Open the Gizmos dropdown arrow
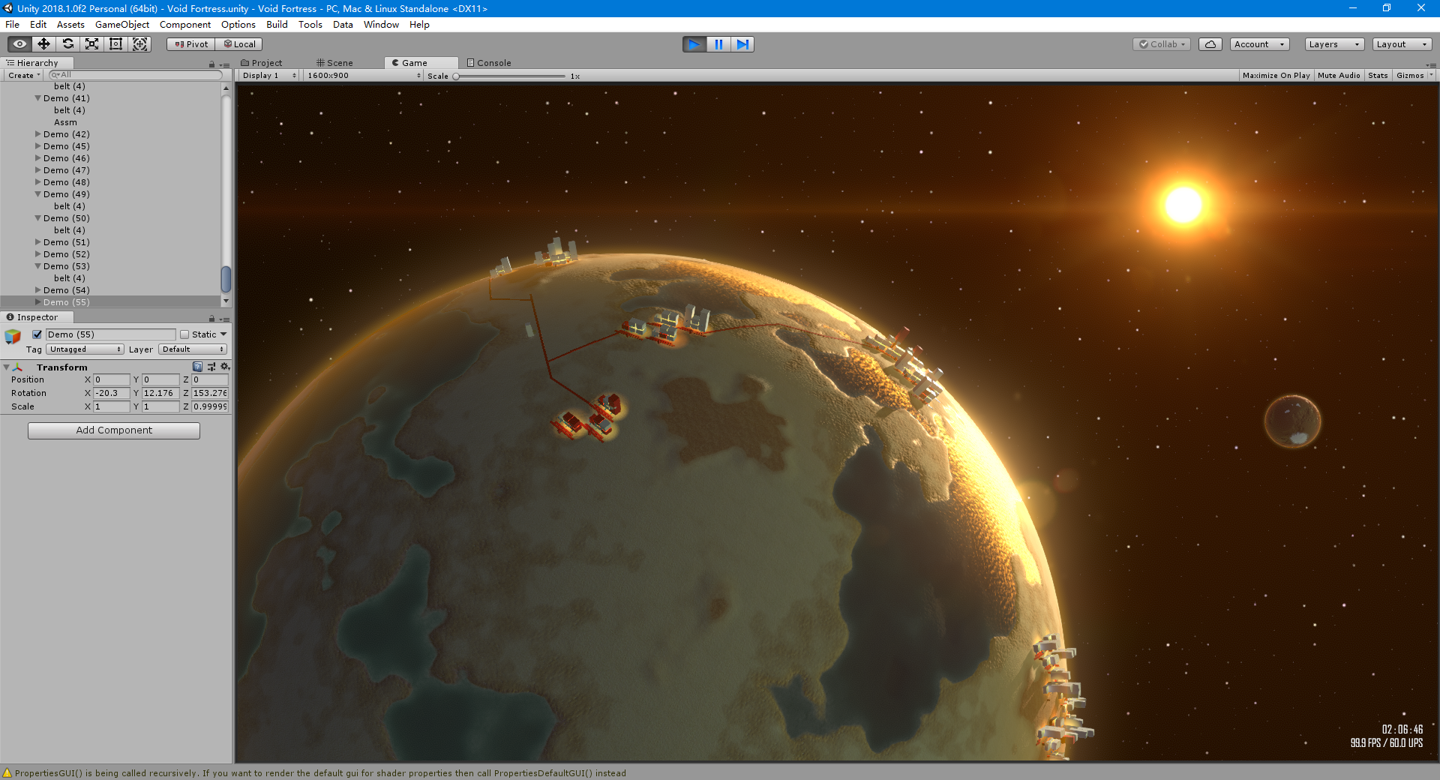Viewport: 1440px width, 780px height. (x=1431, y=76)
